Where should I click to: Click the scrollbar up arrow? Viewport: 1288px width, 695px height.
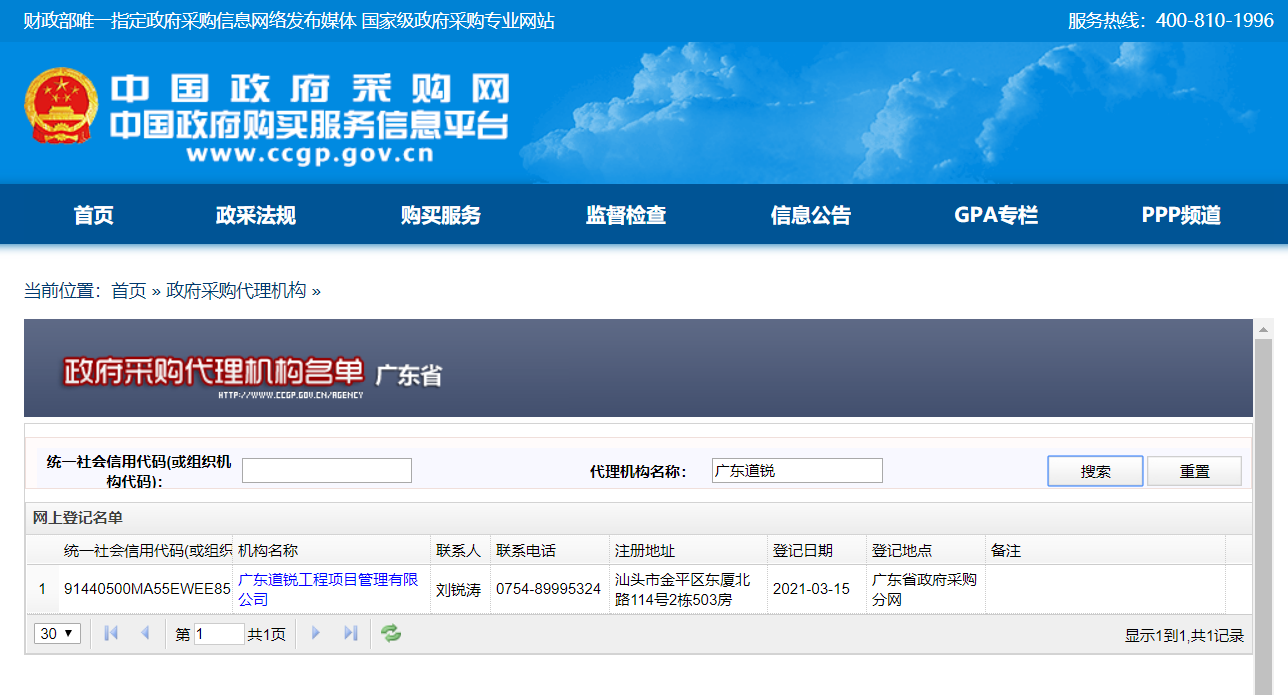click(x=1264, y=329)
